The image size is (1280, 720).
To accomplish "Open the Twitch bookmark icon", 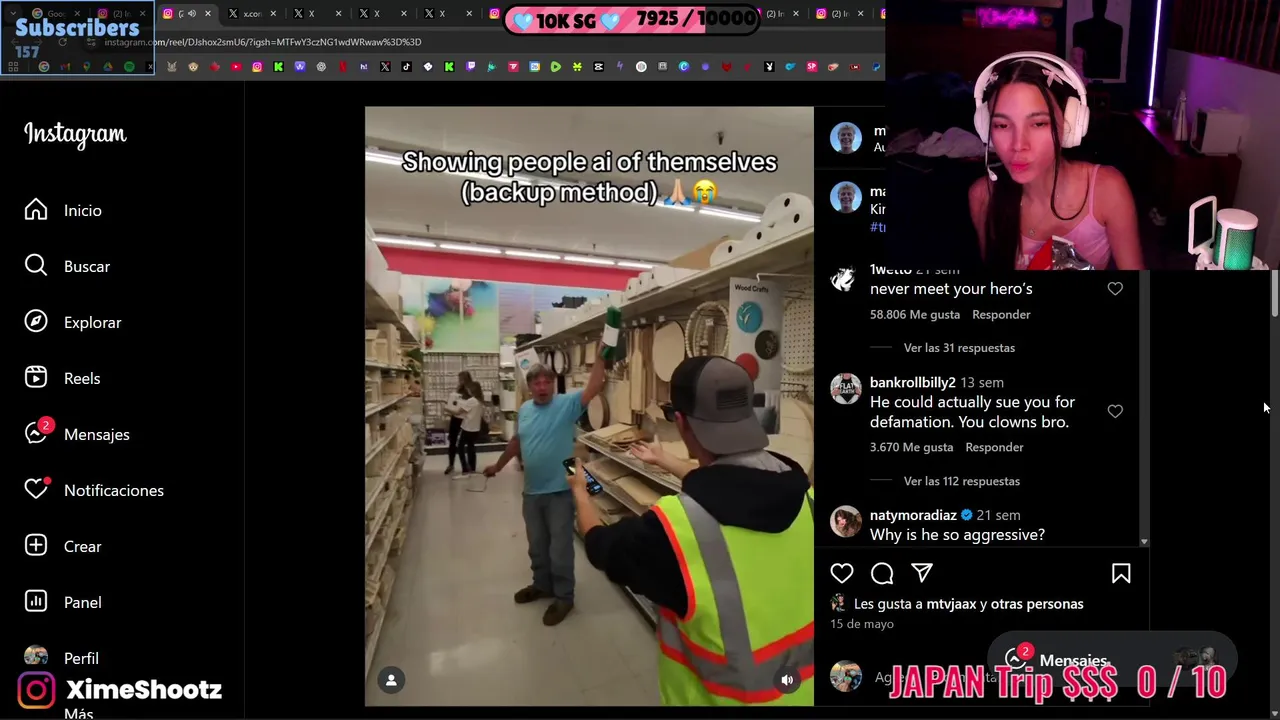I will click(x=470, y=67).
